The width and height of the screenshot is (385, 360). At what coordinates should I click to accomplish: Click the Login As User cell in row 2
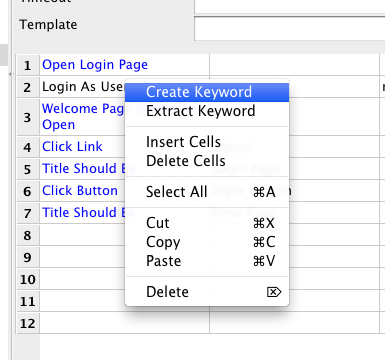(x=83, y=87)
